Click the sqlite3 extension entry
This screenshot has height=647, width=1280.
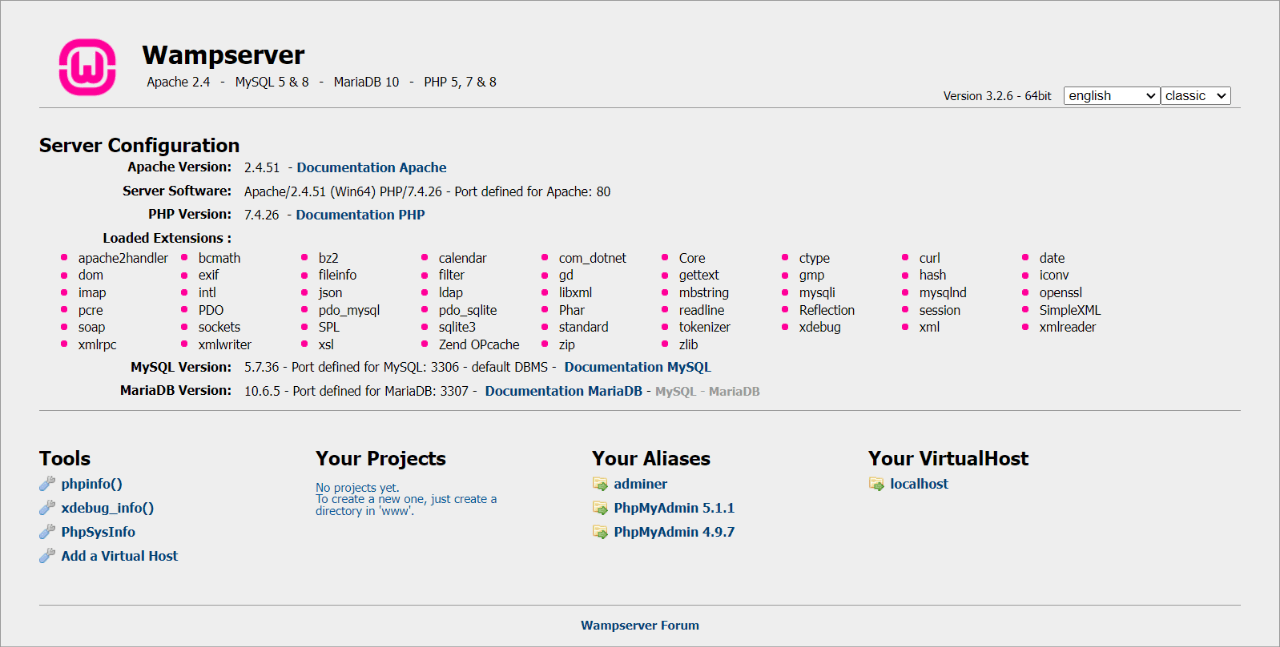tap(457, 327)
